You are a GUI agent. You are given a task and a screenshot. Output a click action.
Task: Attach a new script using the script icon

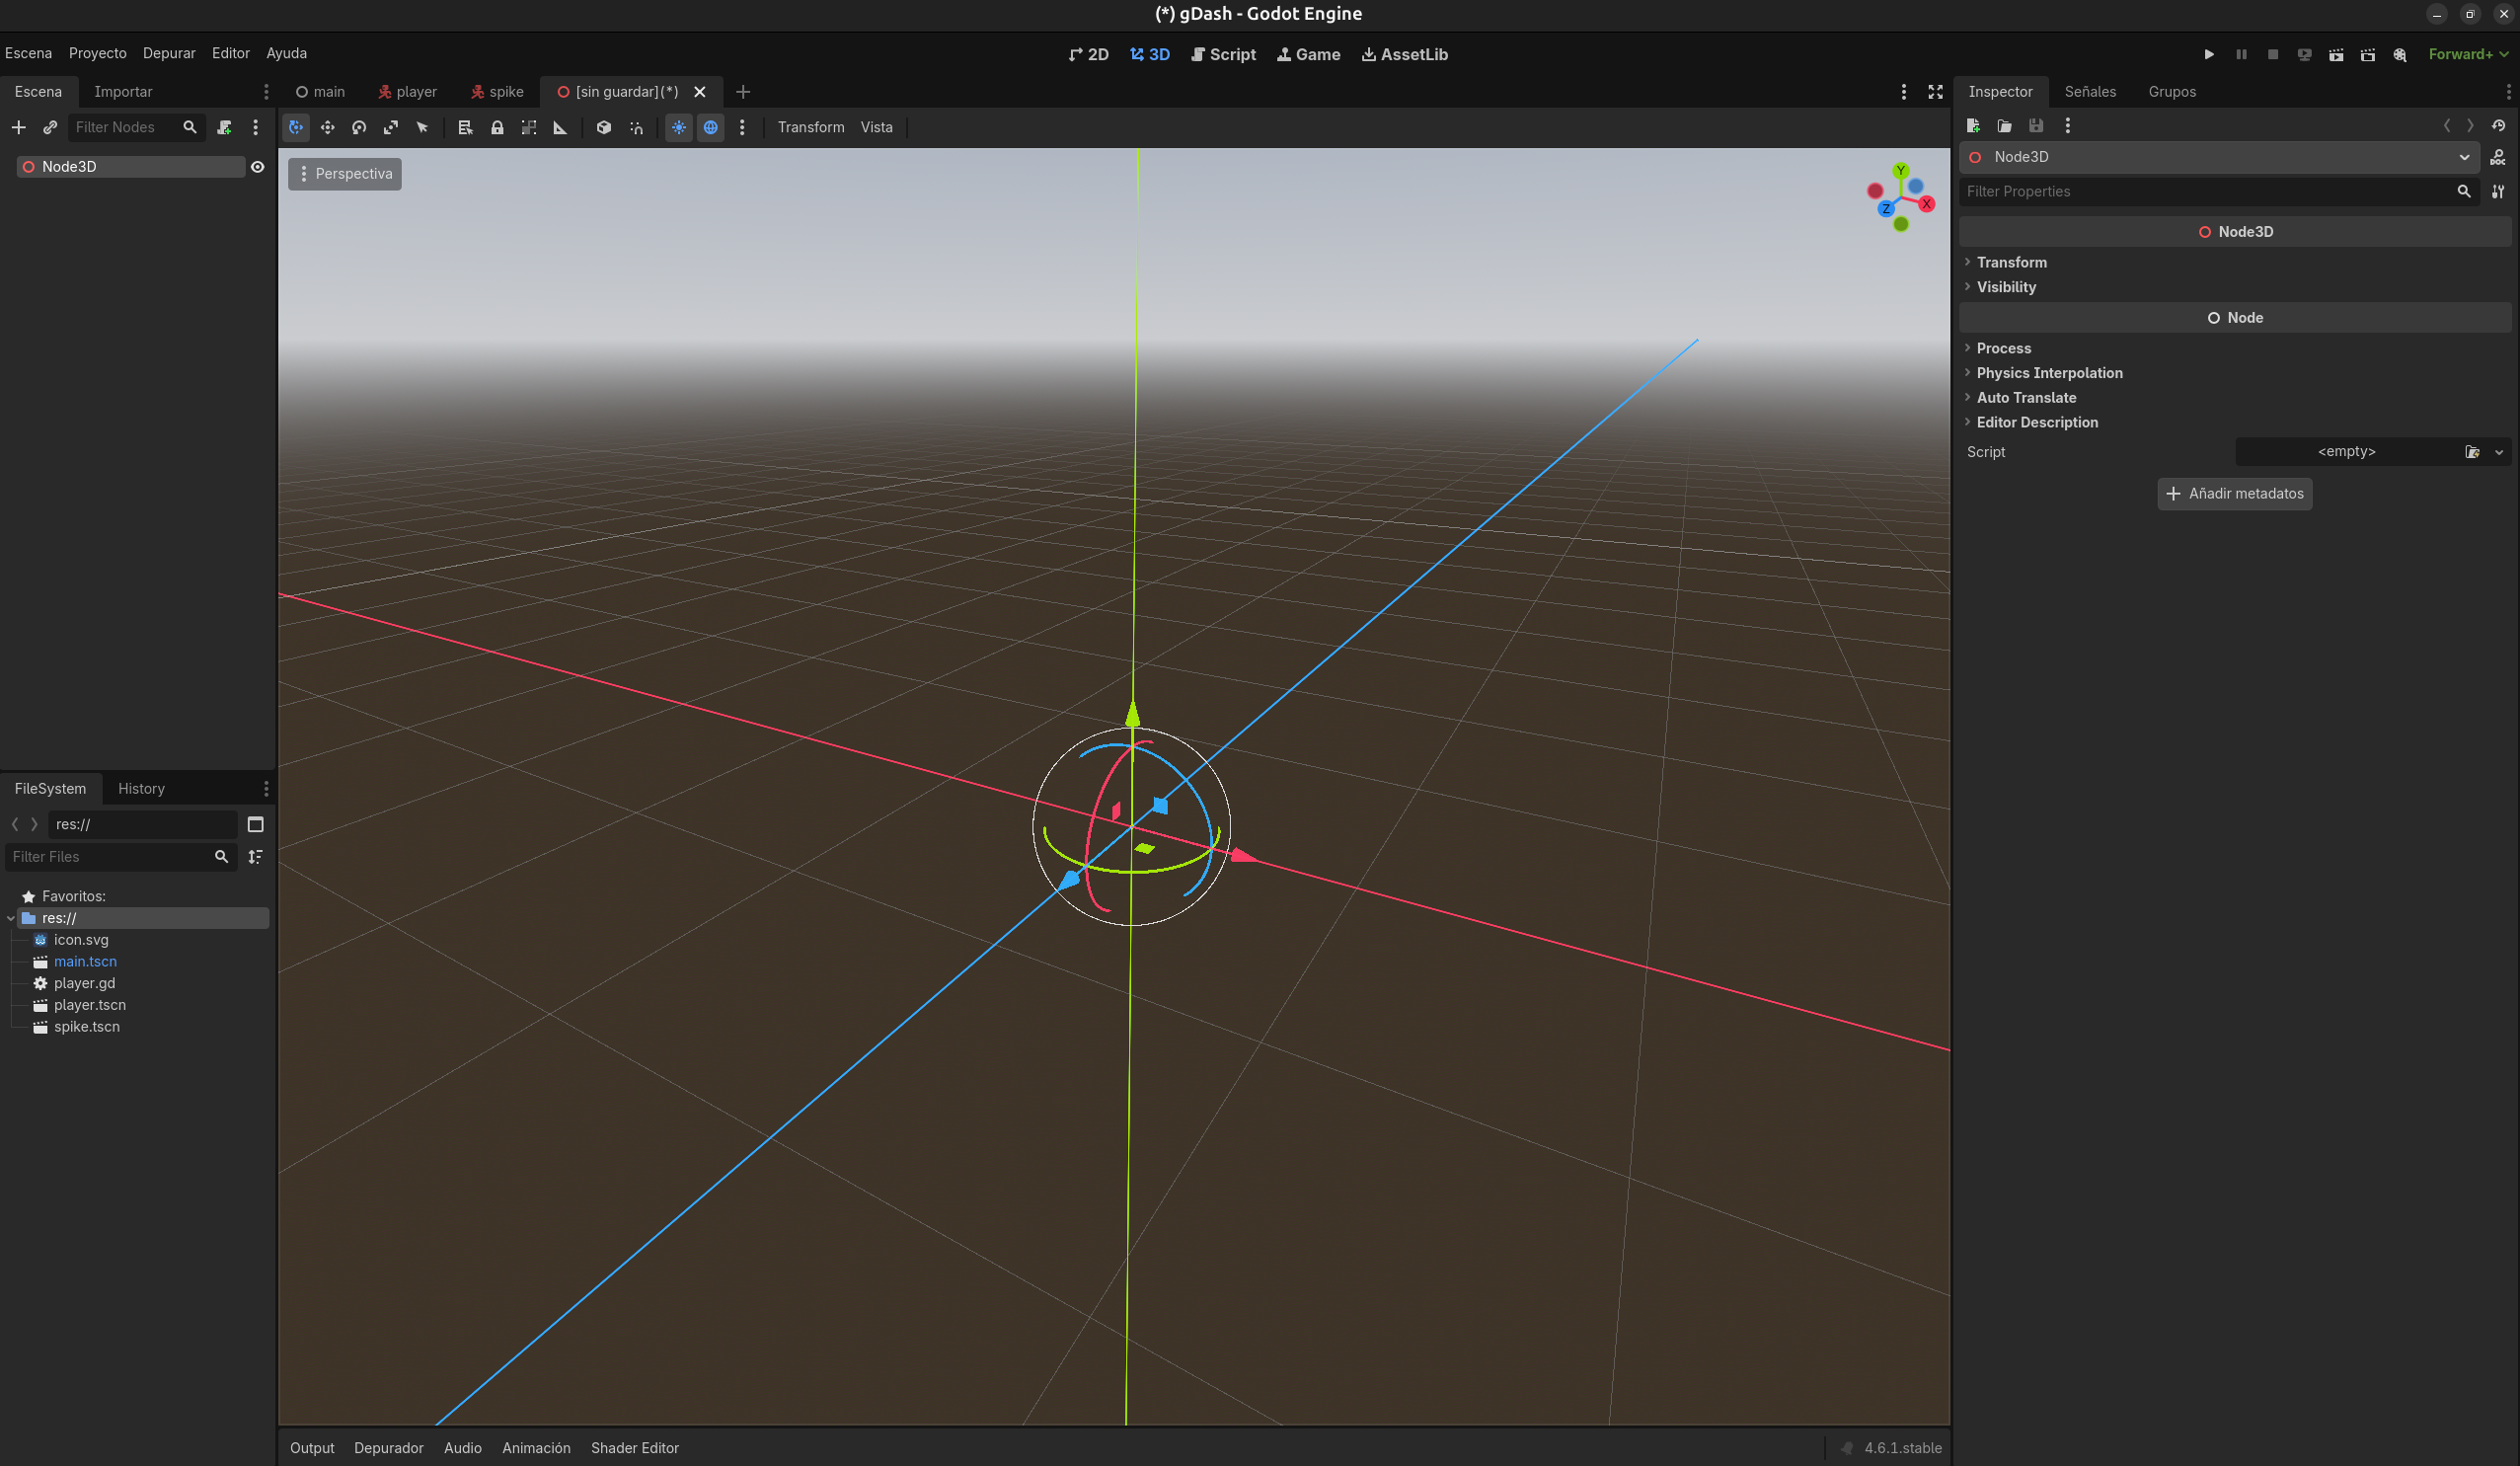point(224,127)
